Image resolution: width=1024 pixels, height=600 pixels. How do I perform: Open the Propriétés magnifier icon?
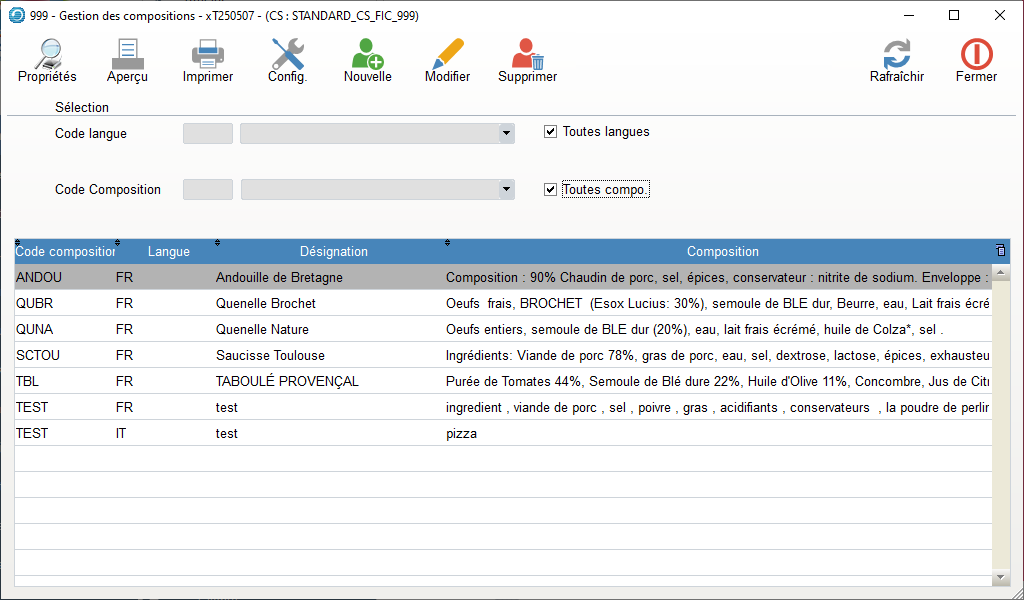(x=47, y=55)
